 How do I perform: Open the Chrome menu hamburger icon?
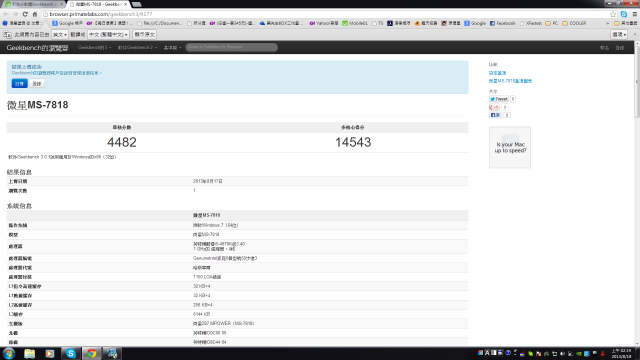coord(635,14)
